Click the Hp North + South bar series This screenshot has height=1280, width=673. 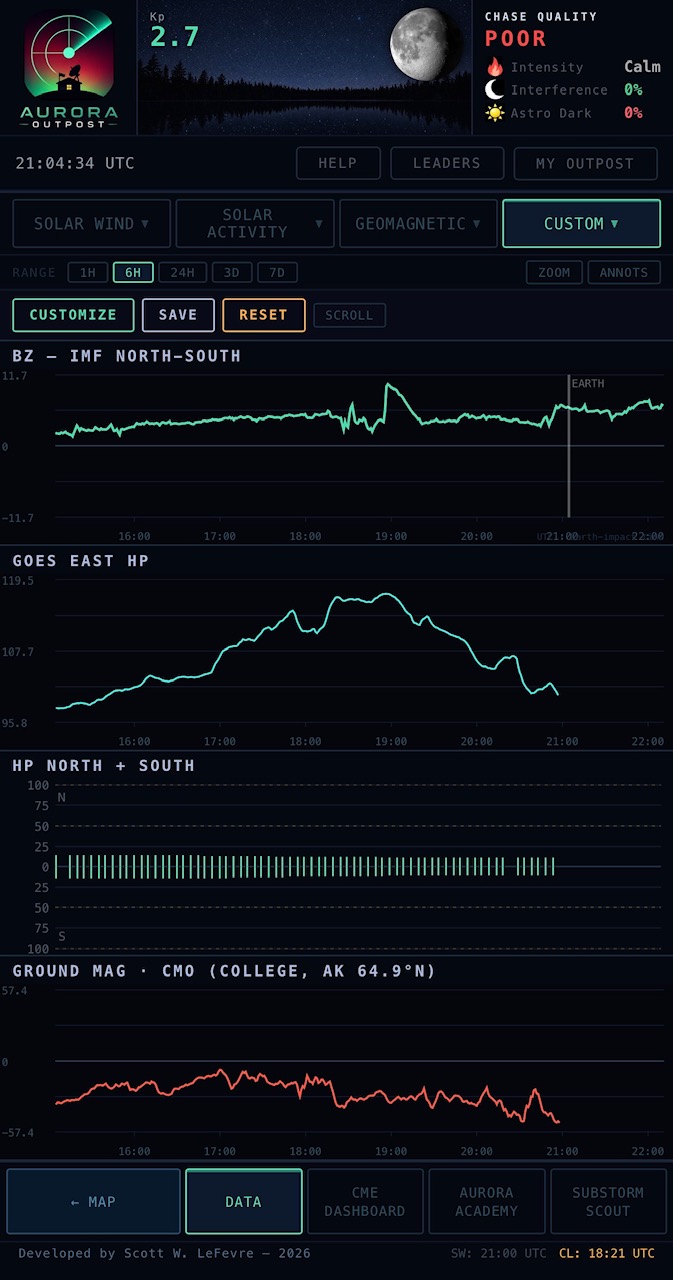305,867
